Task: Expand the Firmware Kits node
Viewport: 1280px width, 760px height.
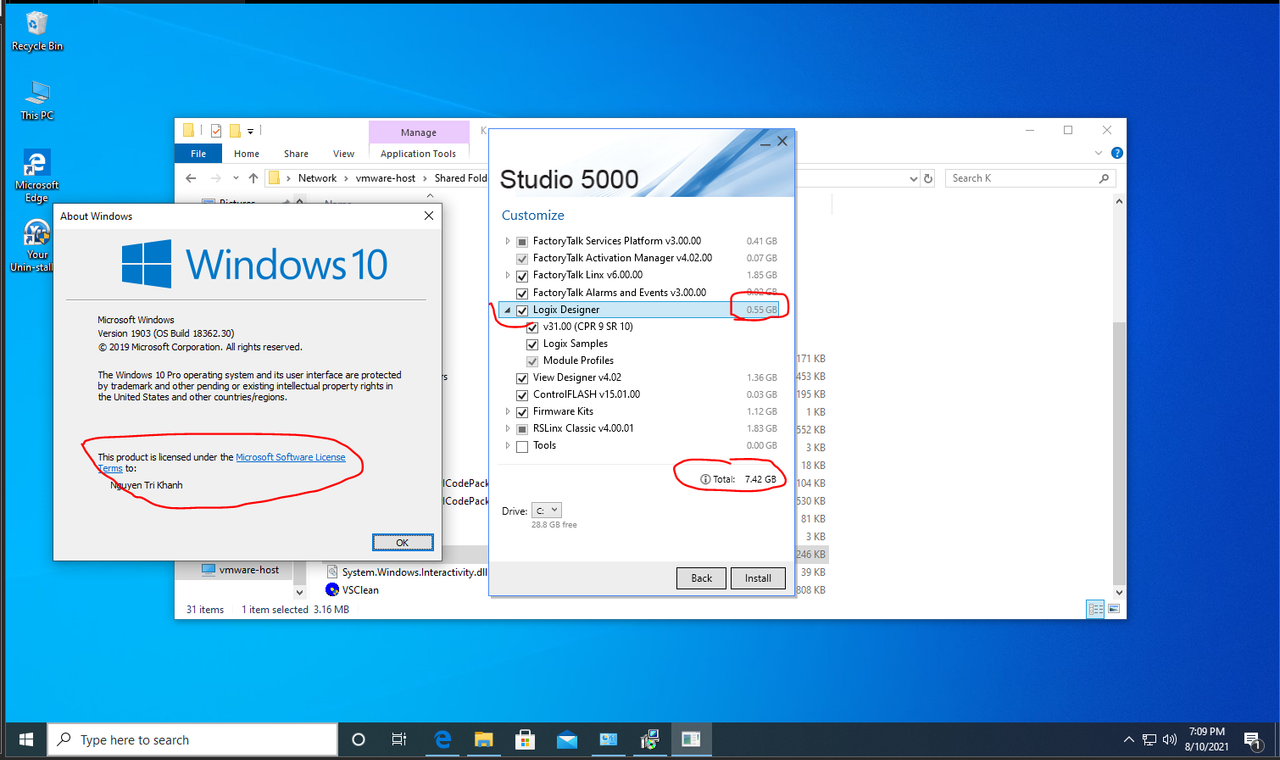Action: (x=508, y=411)
